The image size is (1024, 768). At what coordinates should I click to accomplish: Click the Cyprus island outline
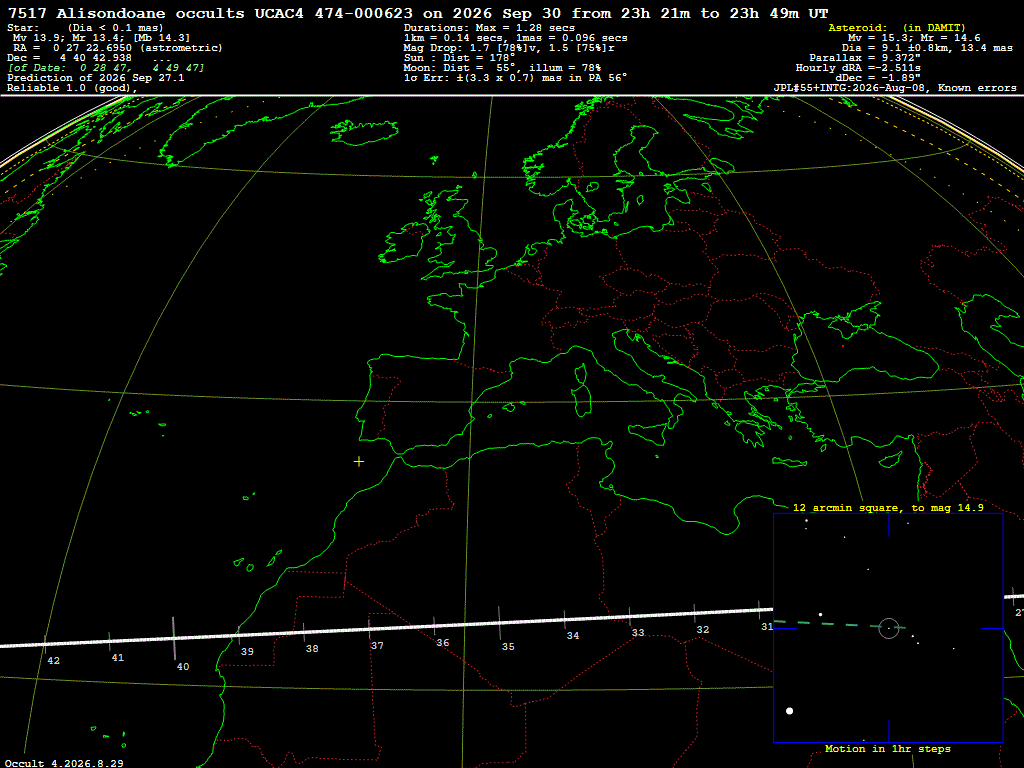click(891, 460)
